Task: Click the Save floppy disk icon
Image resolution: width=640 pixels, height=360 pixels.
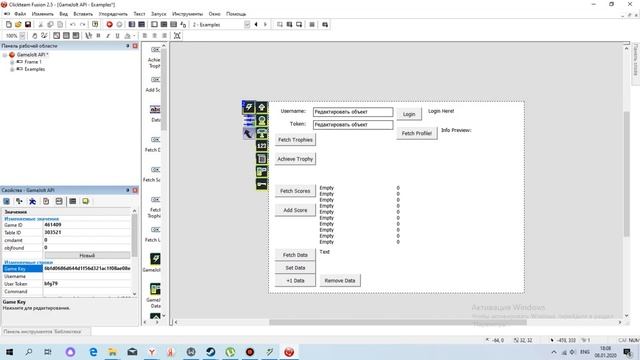Action: (28, 24)
